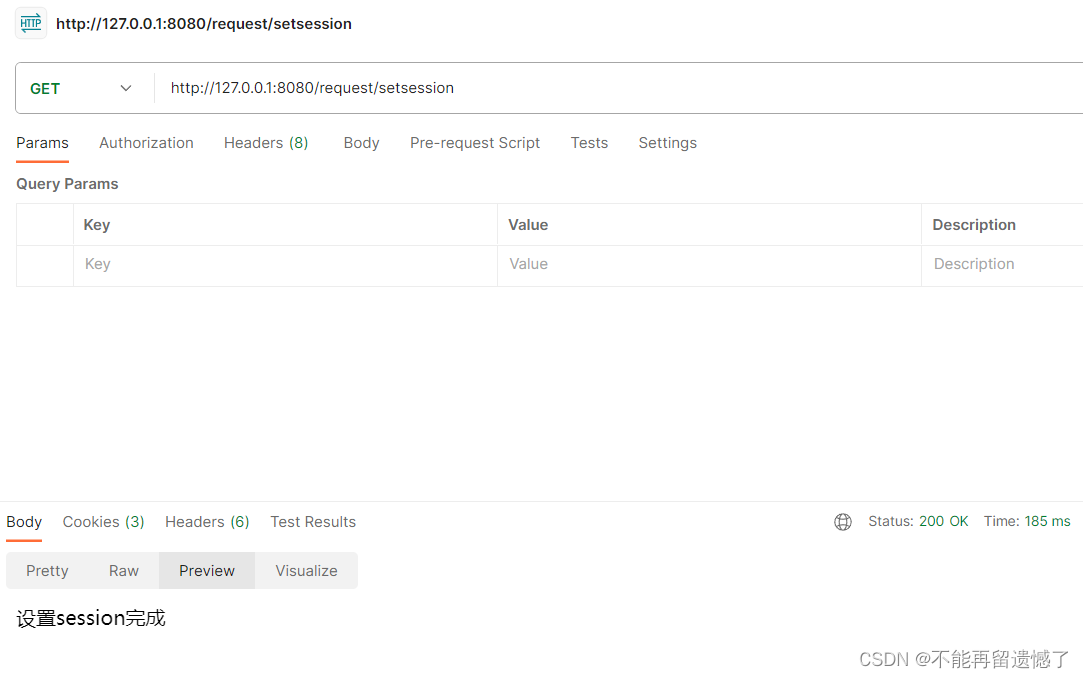Open the Test Results tab
1083x678 pixels.
point(313,522)
